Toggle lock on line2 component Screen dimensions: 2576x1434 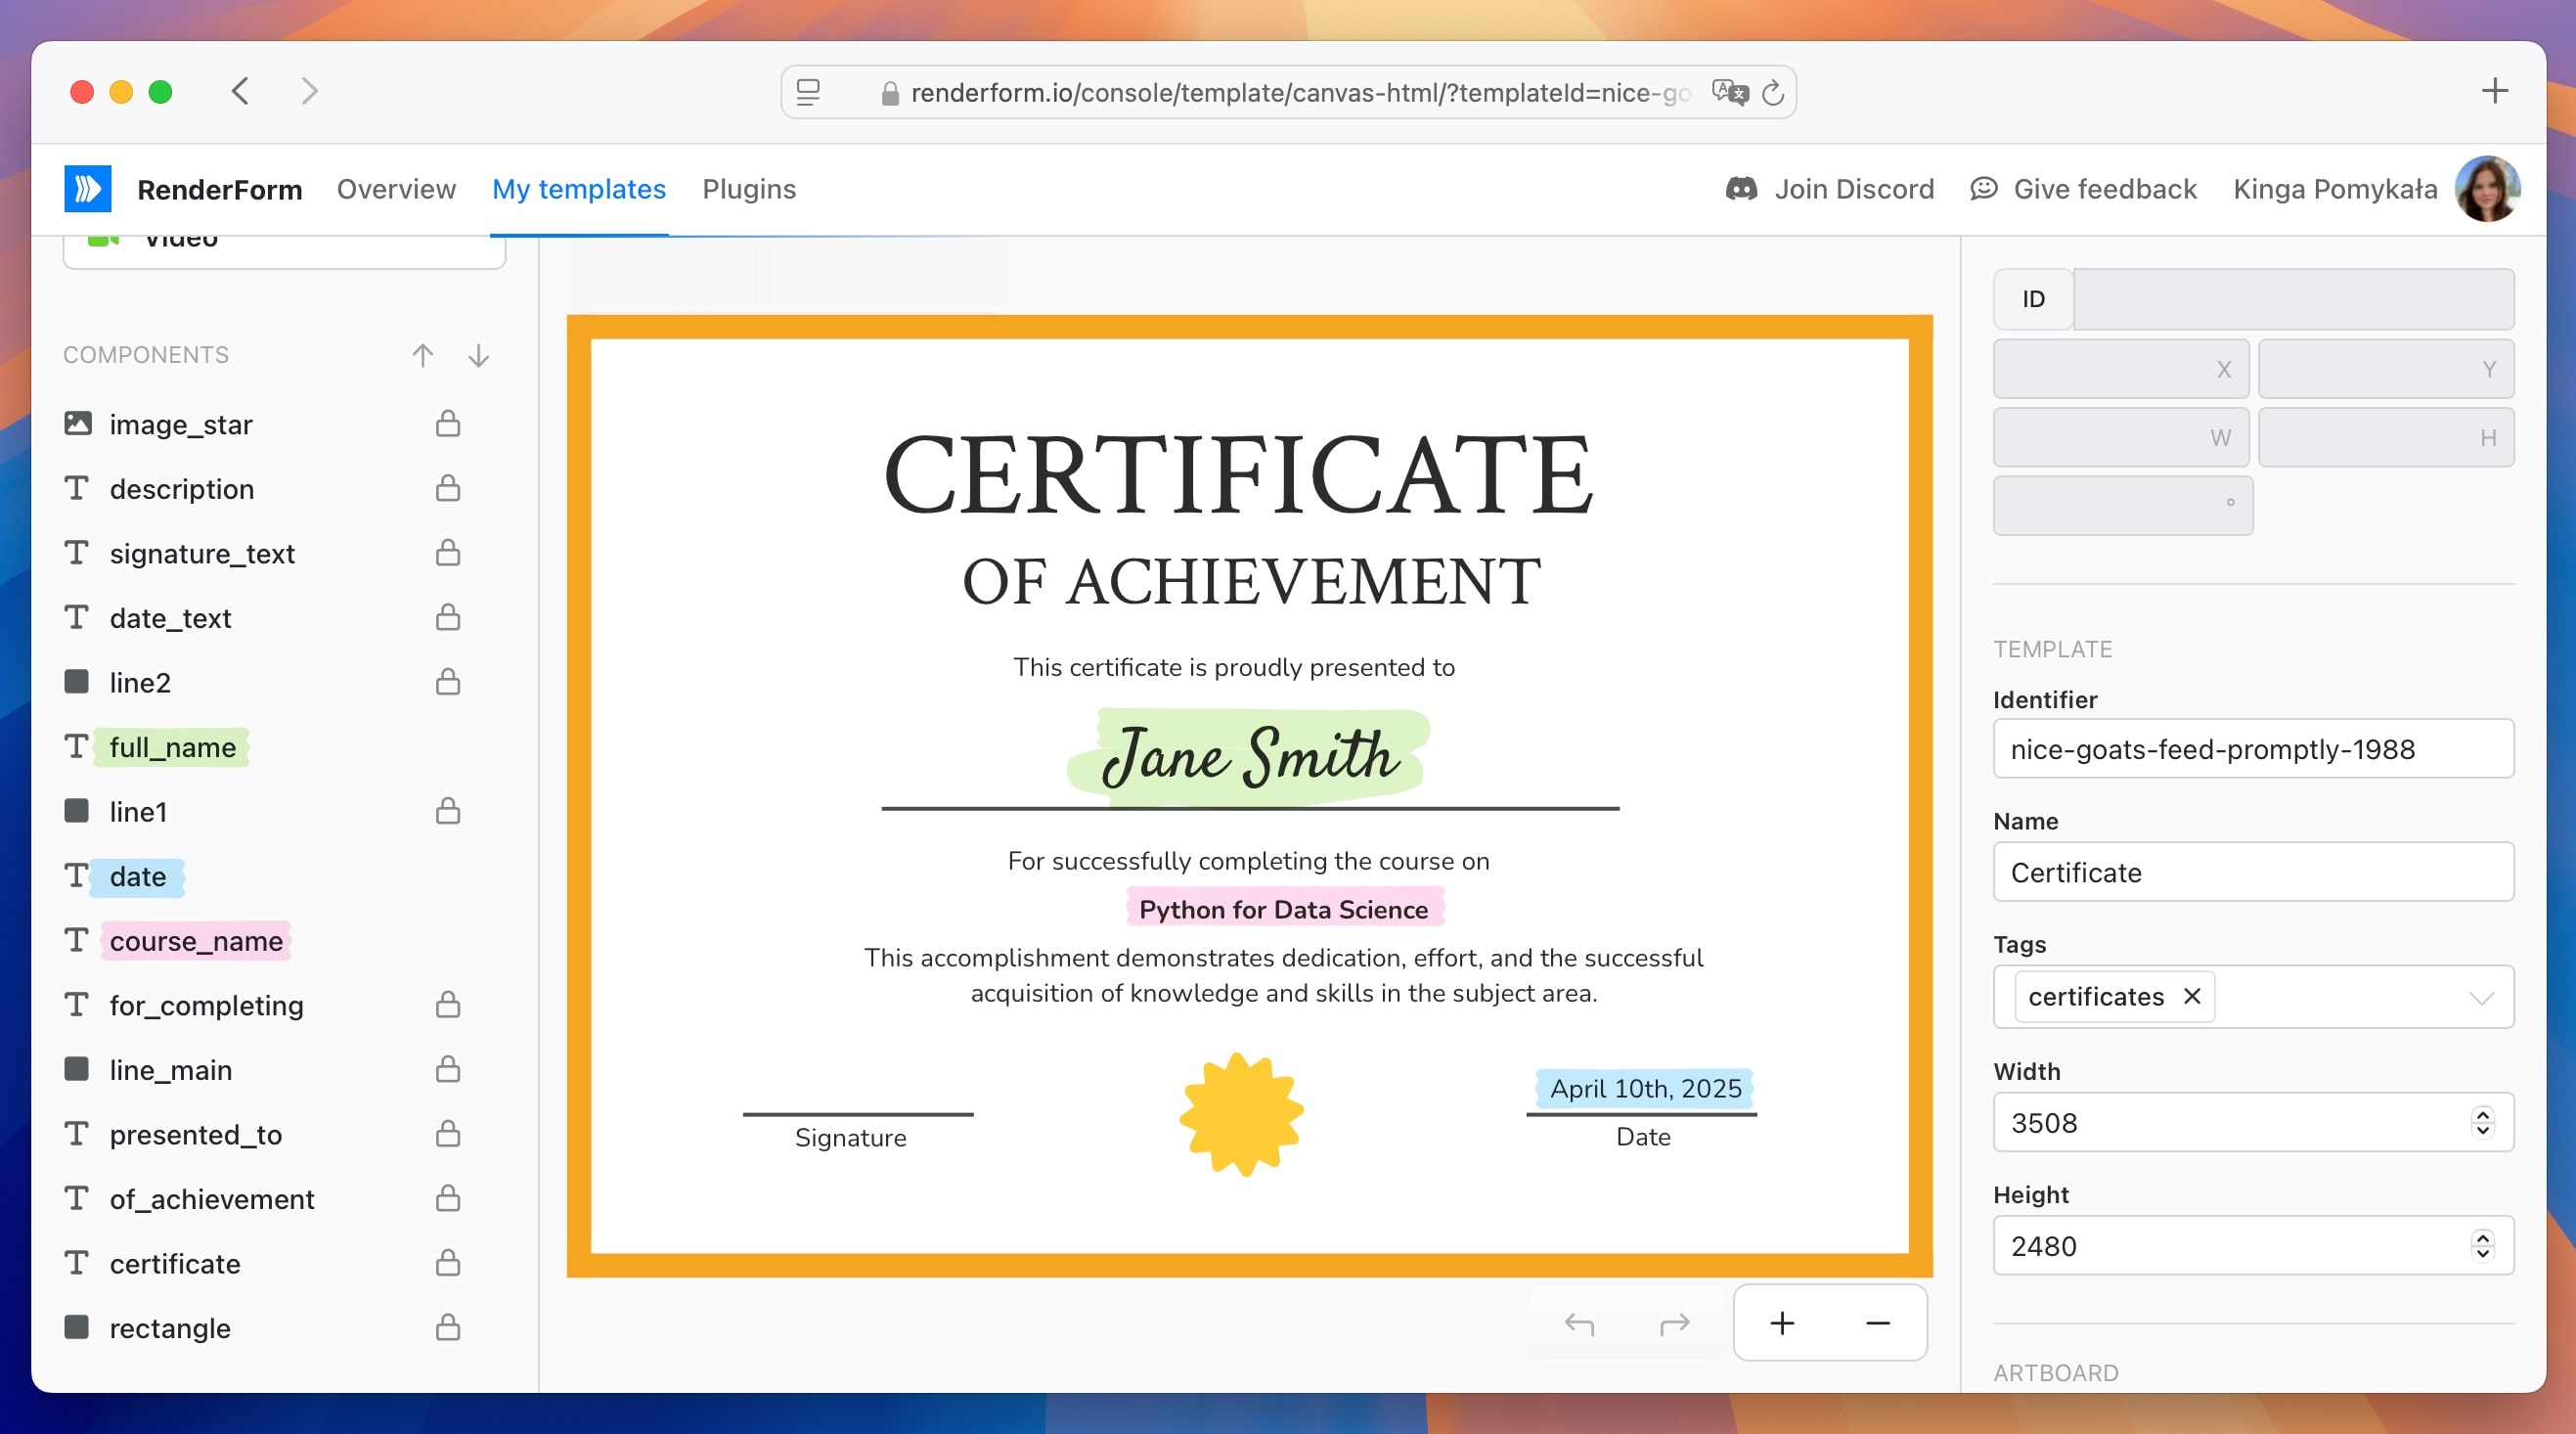tap(448, 682)
